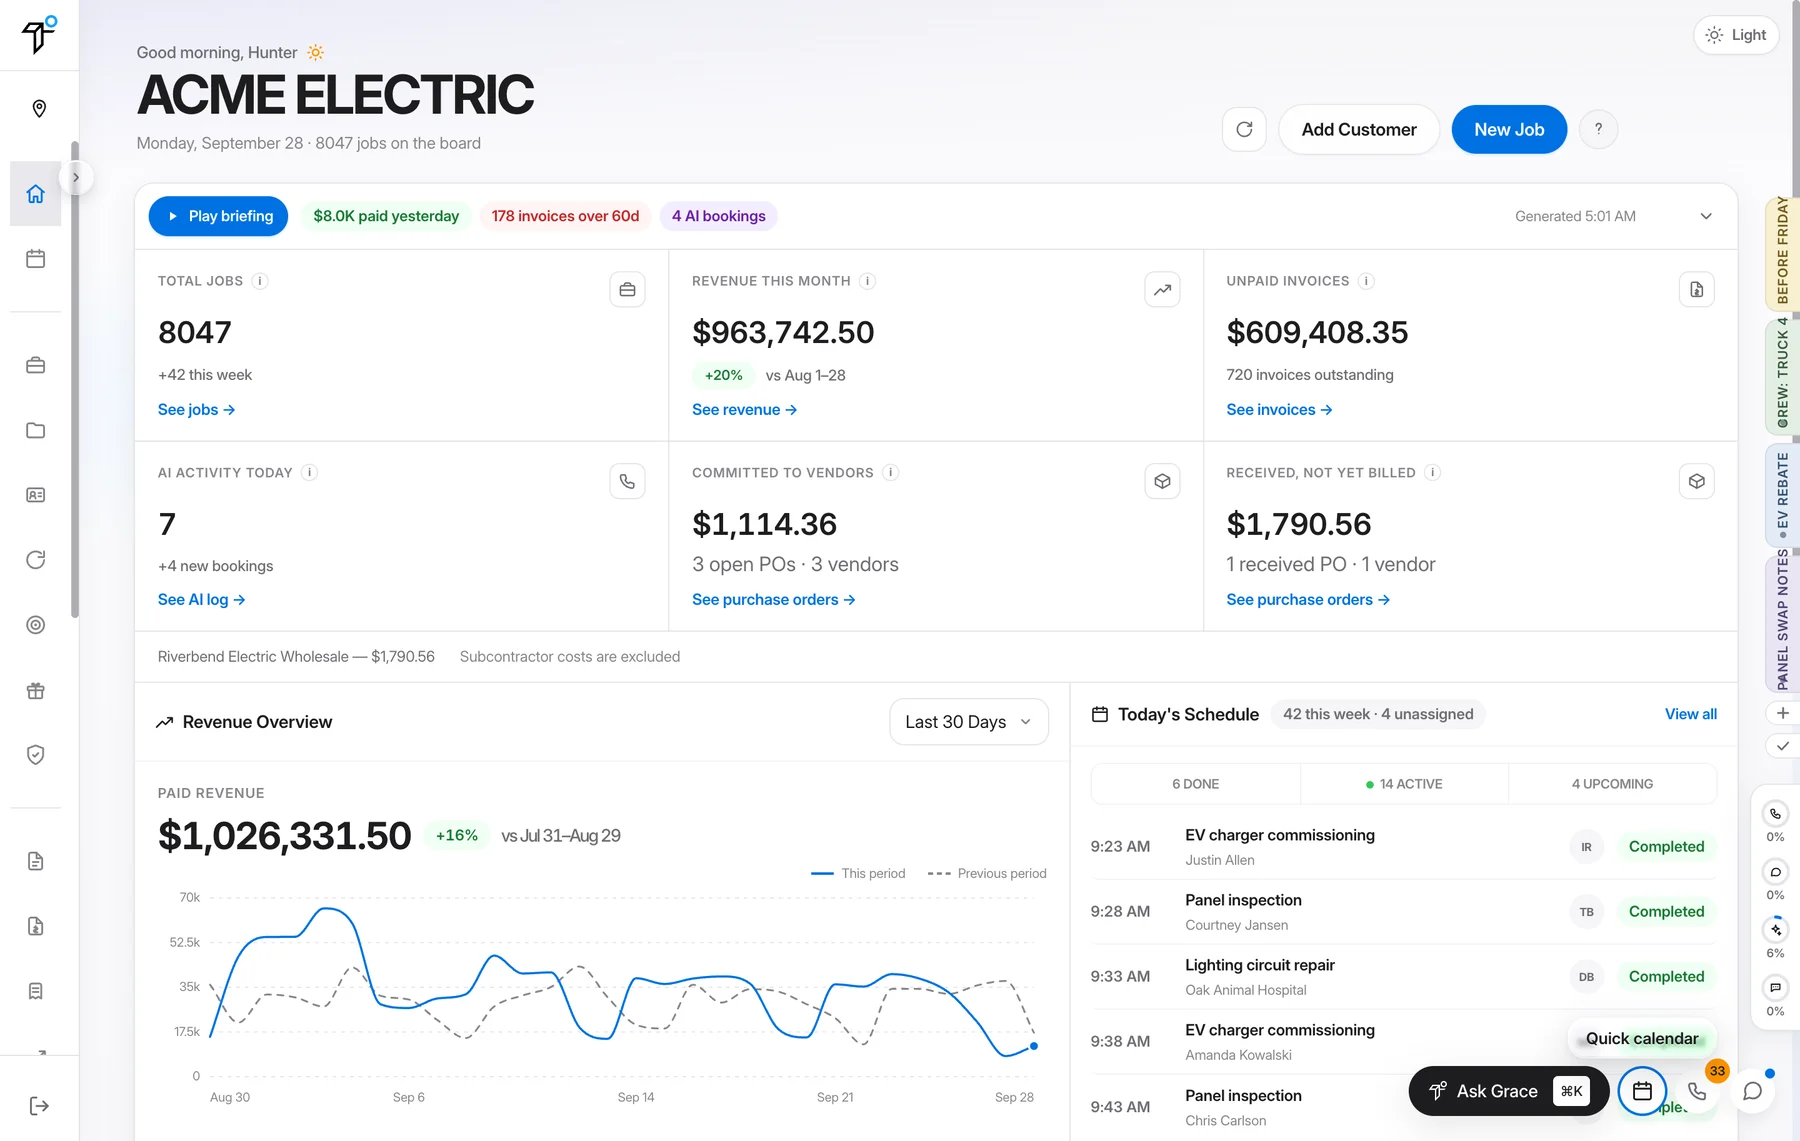1800x1141 pixels.
Task: Click the phone icon on AI Activity Today card
Action: tap(627, 481)
